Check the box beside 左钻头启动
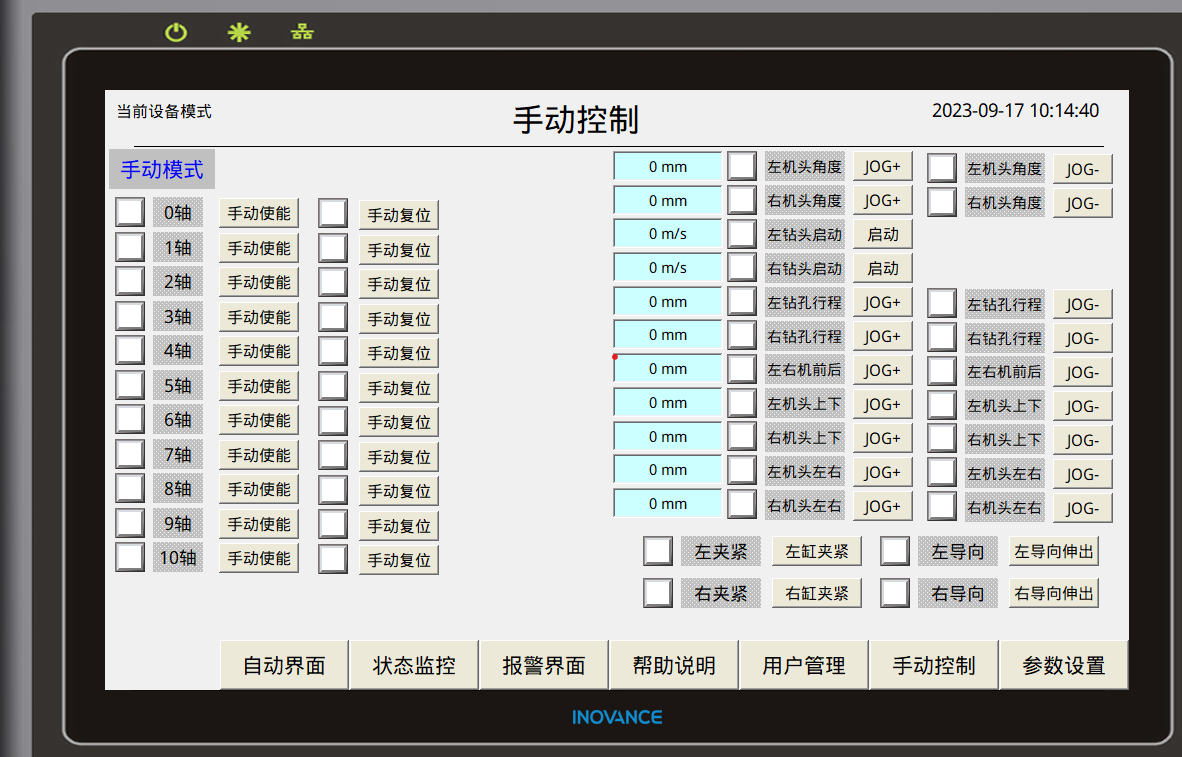Image resolution: width=1182 pixels, height=757 pixels. point(741,234)
